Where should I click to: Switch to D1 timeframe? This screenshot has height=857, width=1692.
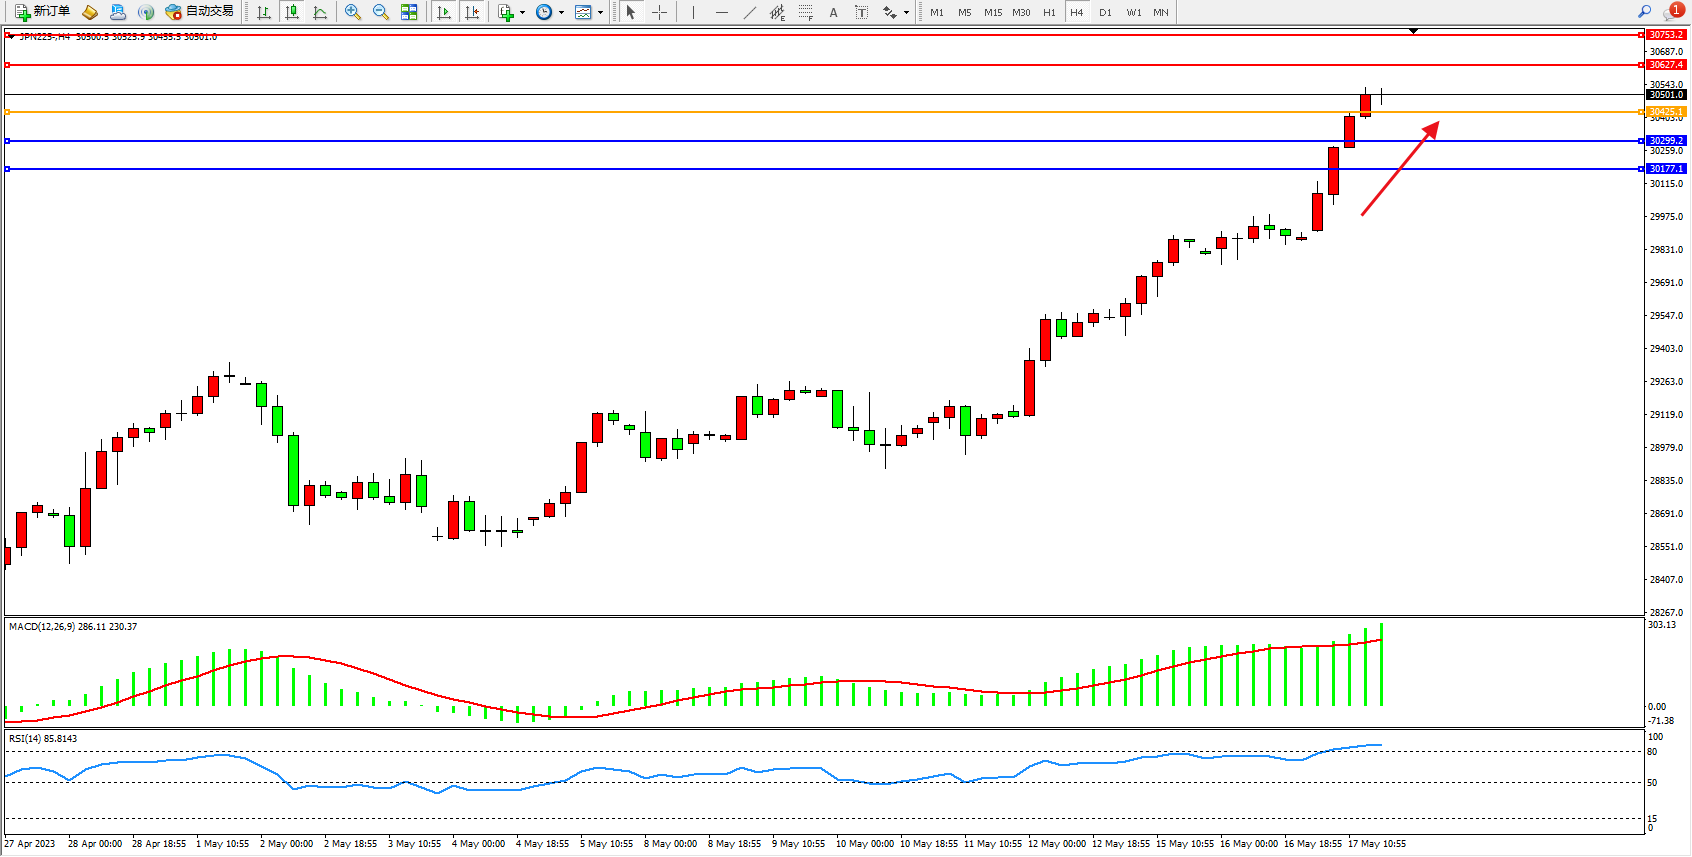point(1105,12)
